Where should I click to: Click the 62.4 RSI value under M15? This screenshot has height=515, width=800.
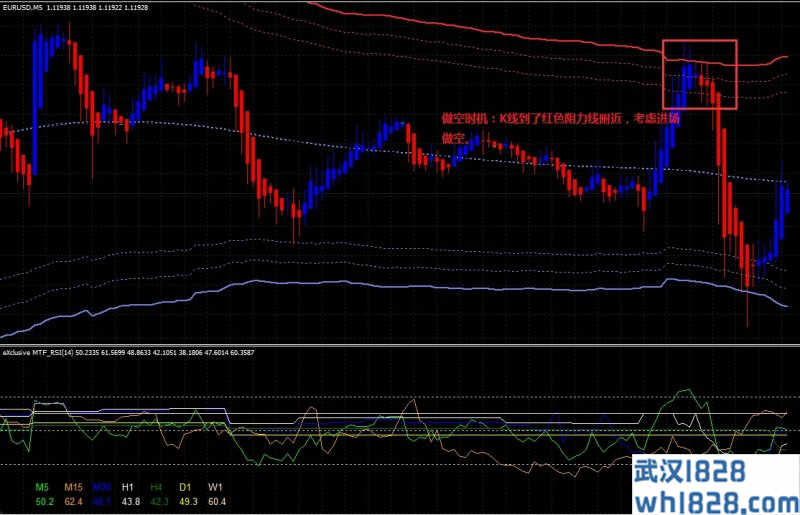[73, 501]
